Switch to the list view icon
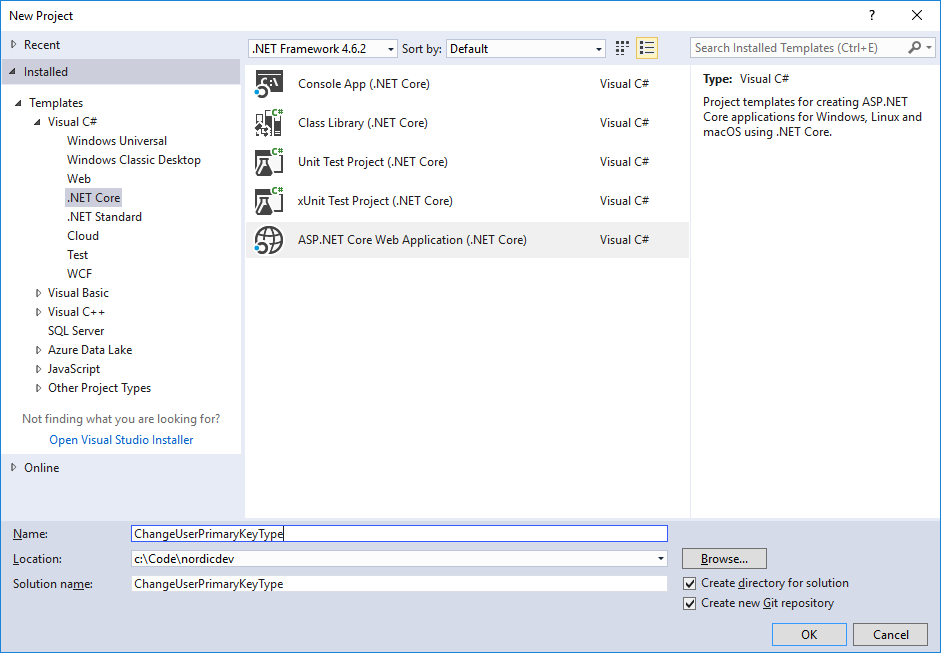 point(646,47)
